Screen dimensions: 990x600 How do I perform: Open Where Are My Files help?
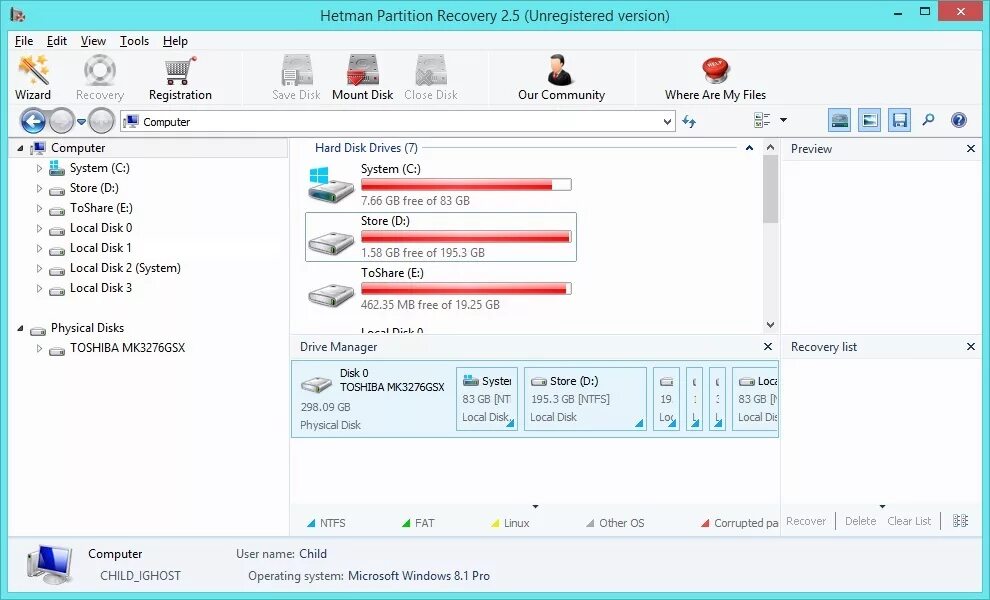(x=715, y=78)
